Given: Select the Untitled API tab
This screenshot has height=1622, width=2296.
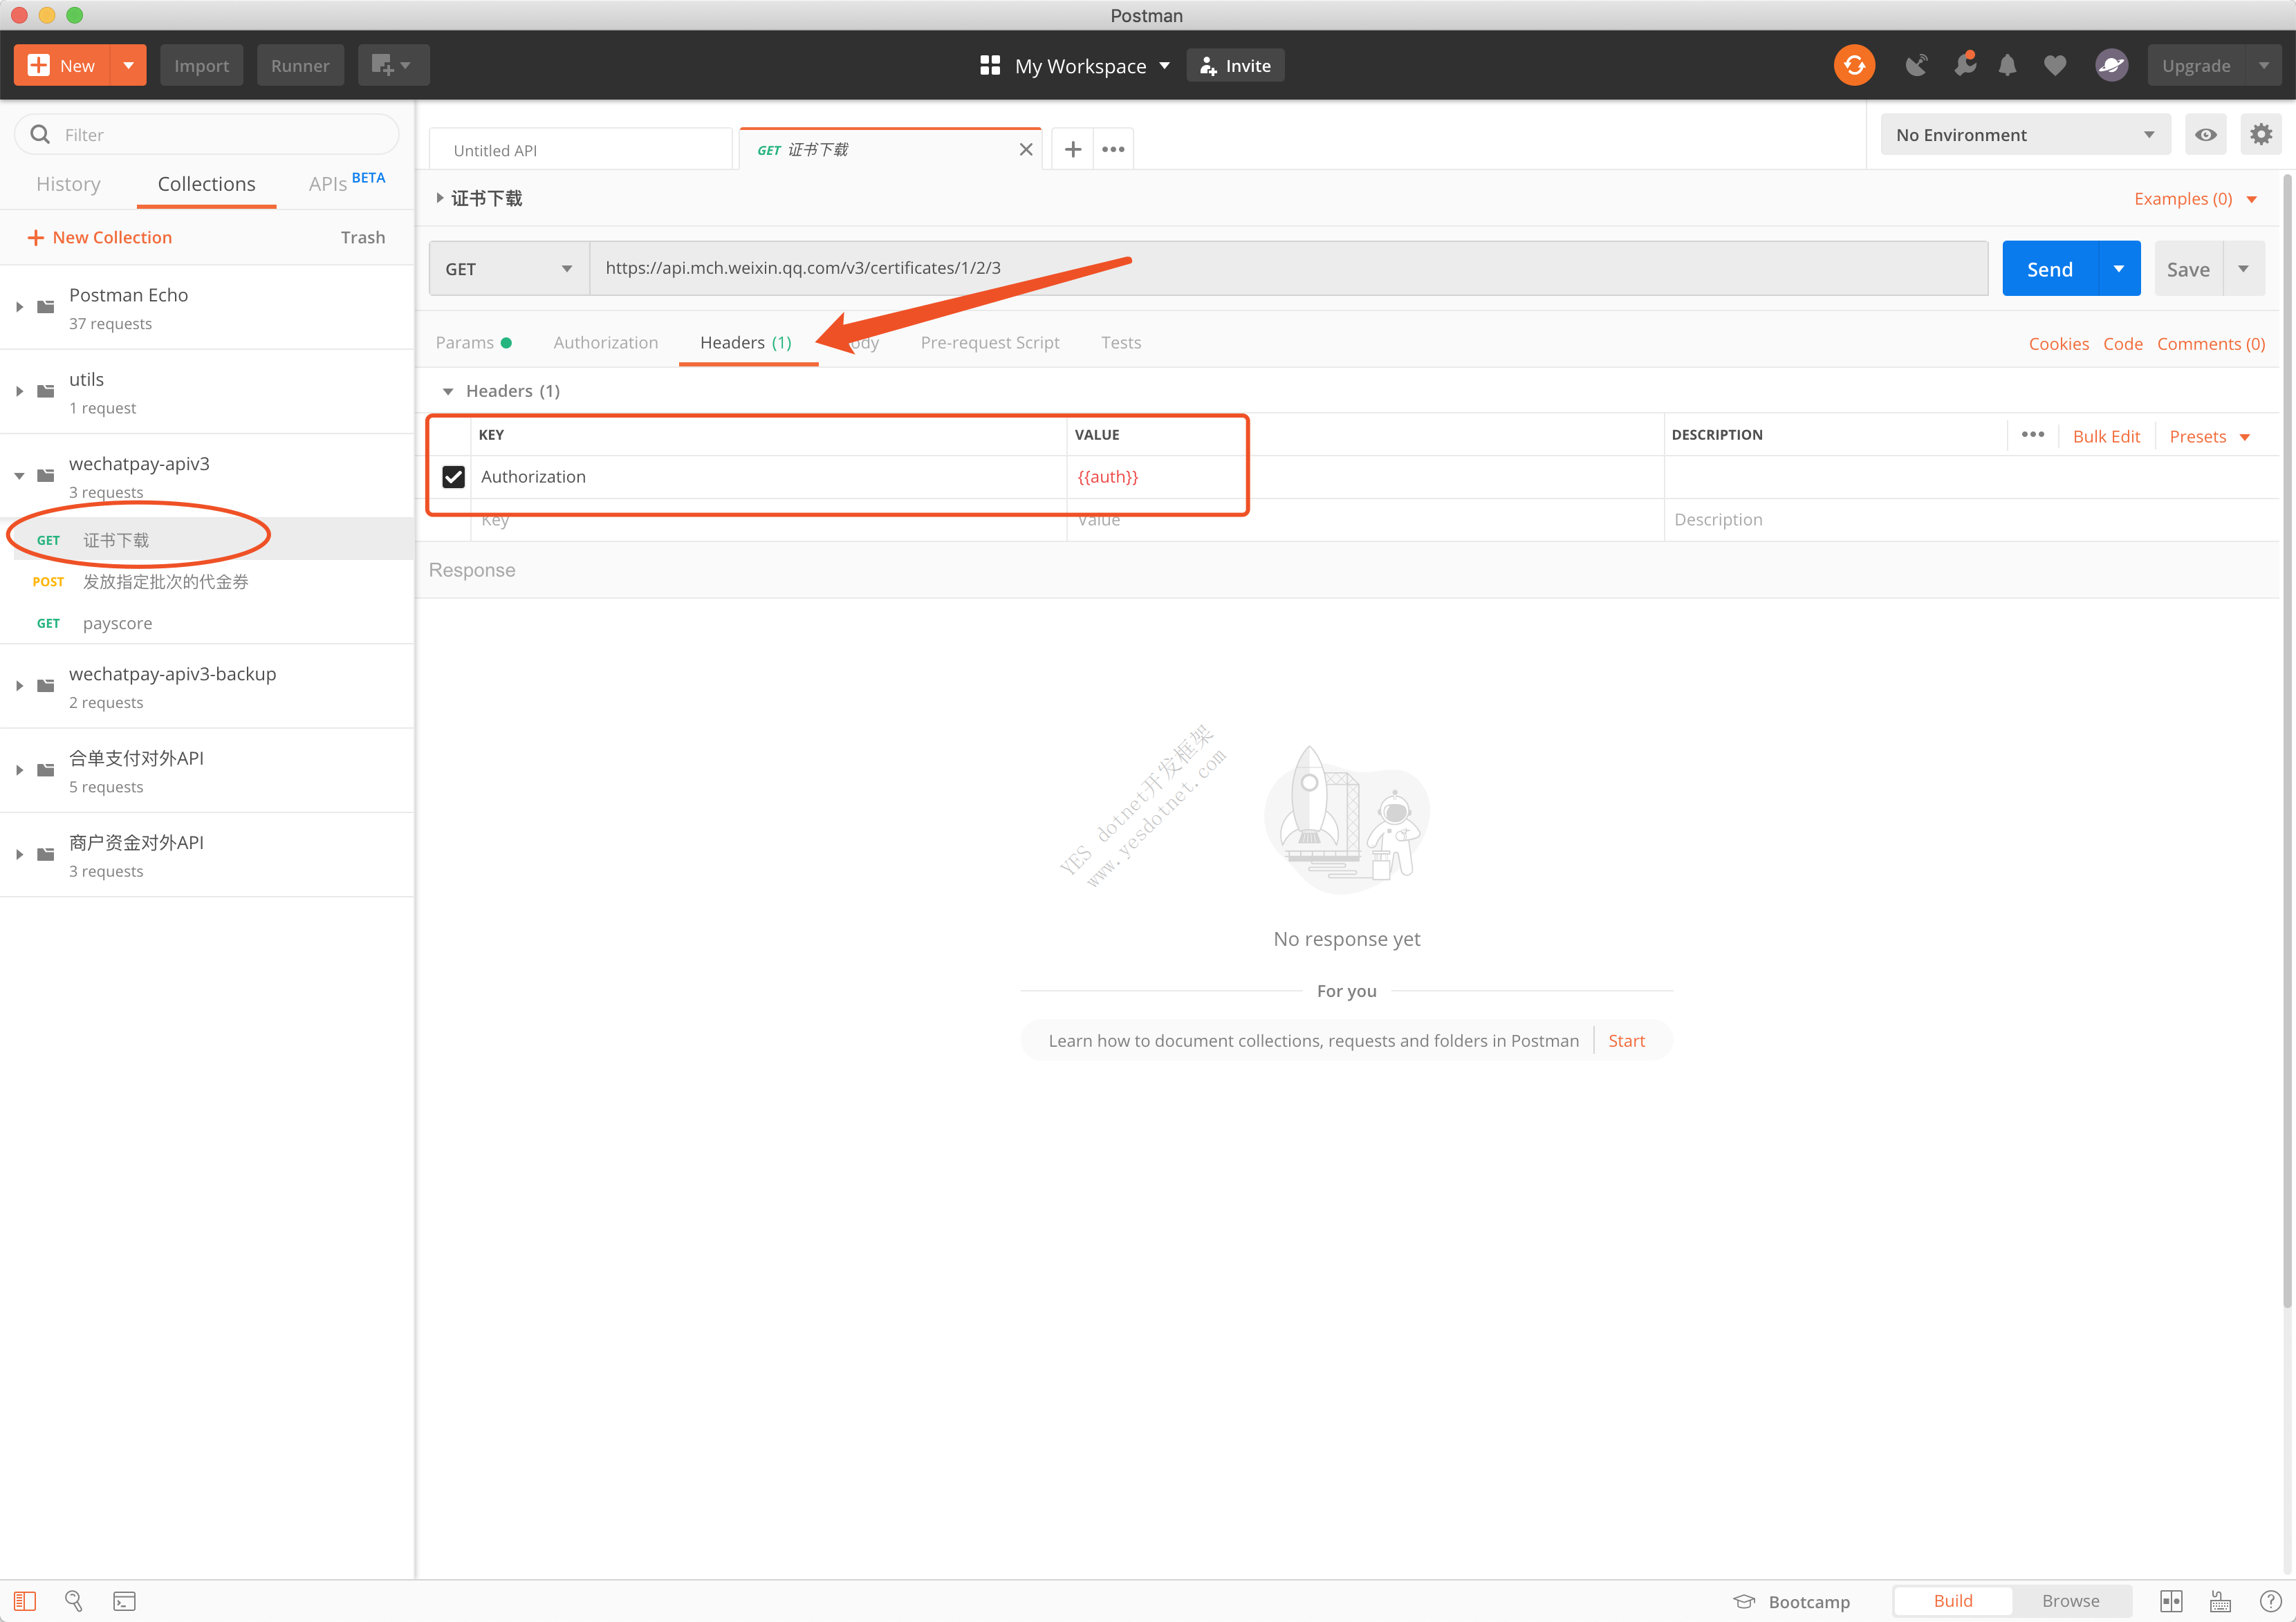Looking at the screenshot, I should [x=580, y=150].
